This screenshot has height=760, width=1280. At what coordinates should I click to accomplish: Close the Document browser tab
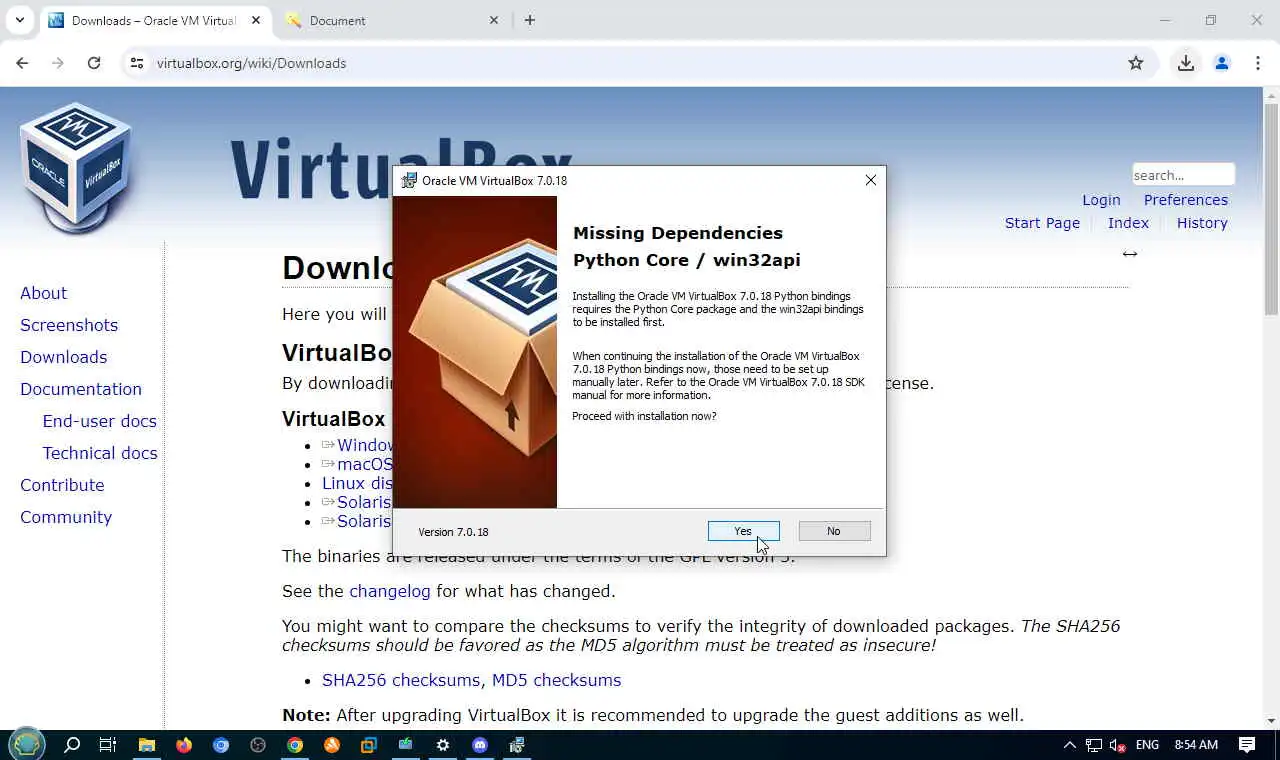point(494,20)
